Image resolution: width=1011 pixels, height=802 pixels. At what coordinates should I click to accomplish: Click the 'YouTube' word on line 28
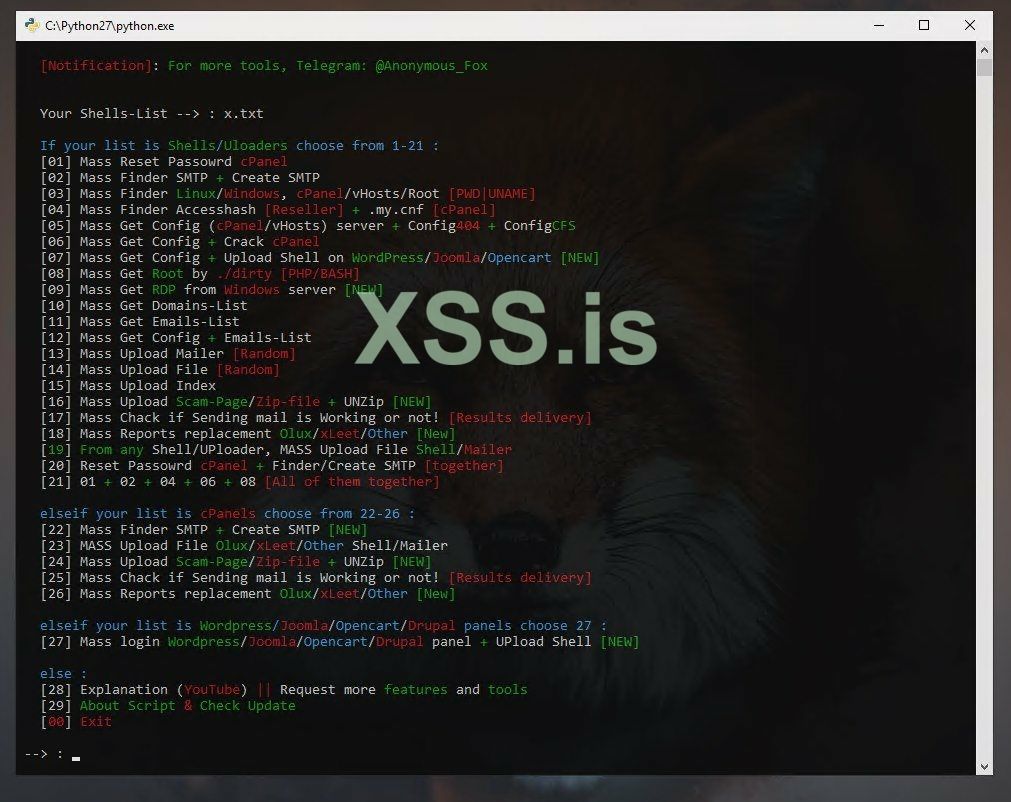[x=211, y=690]
